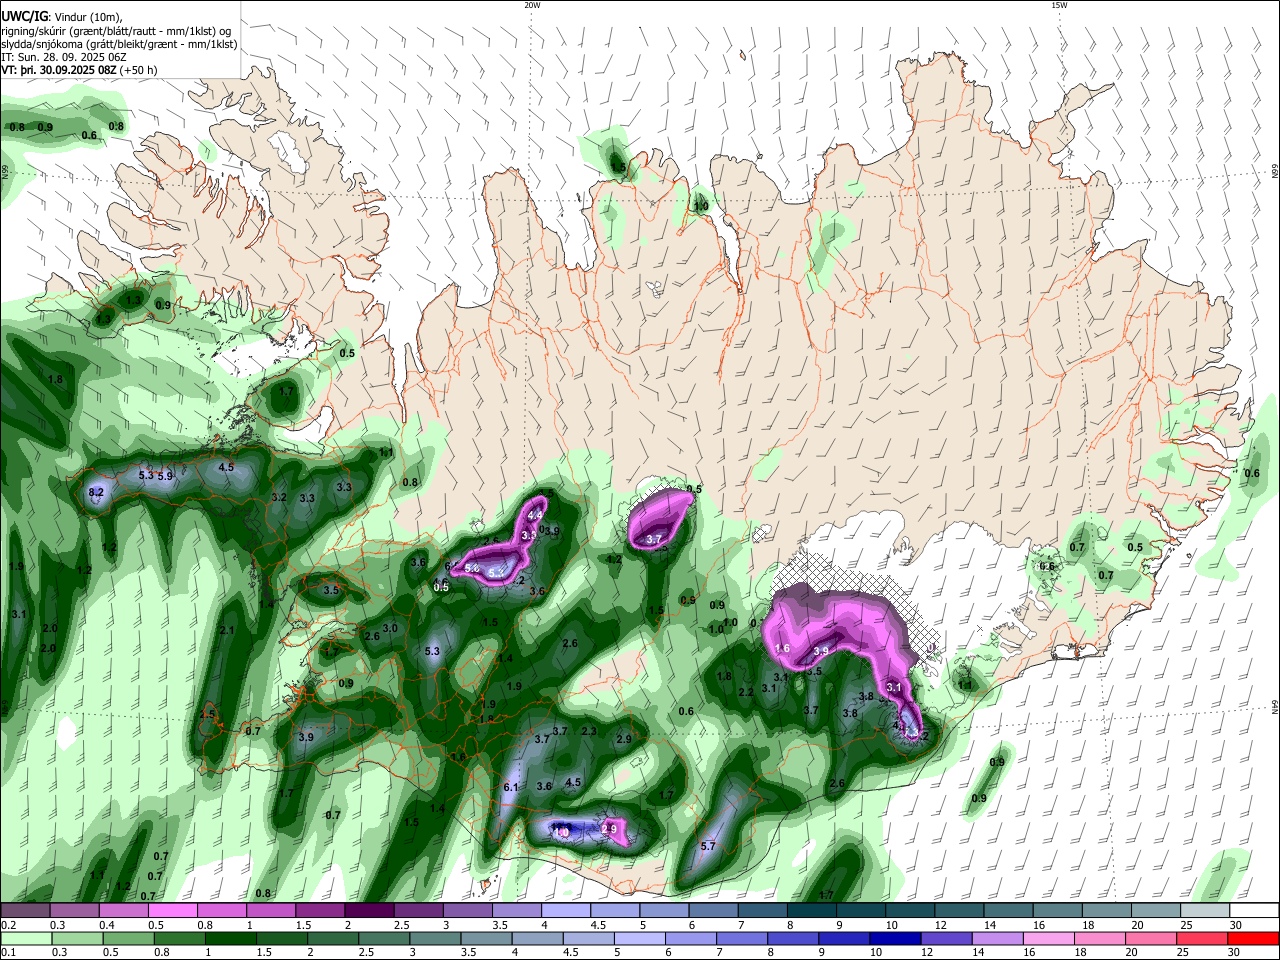
Task: Select the VT valid-time line showing +50 h
Action: tap(79, 70)
